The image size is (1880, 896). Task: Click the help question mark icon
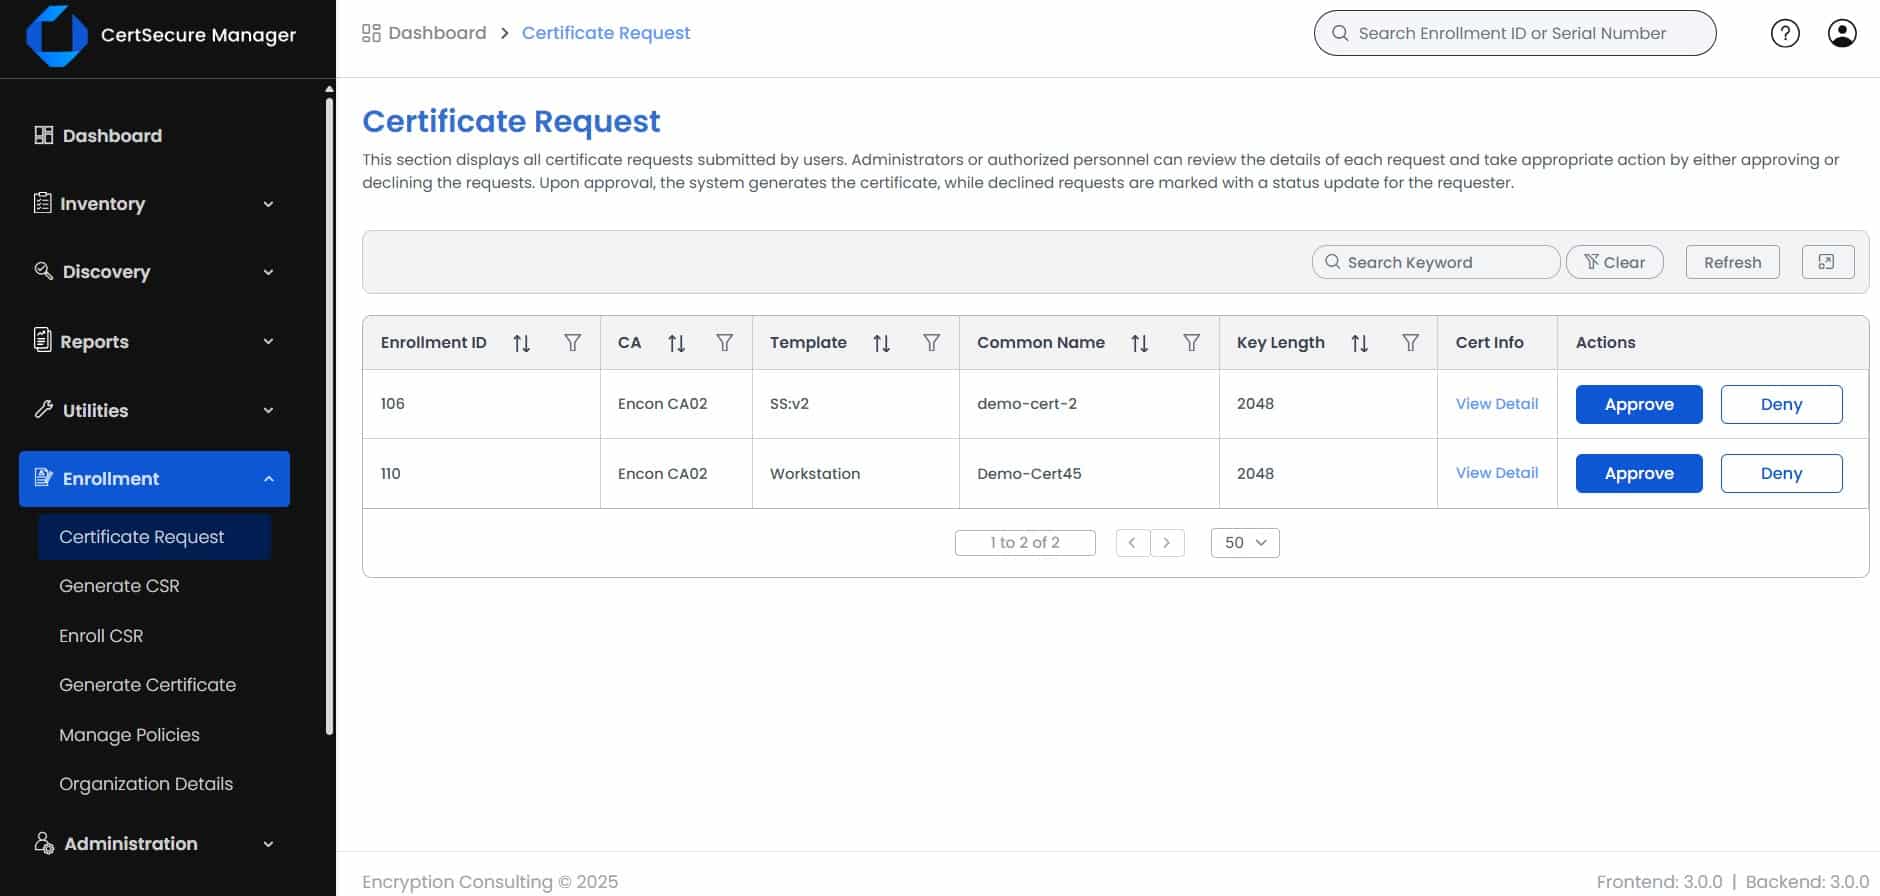[1785, 33]
